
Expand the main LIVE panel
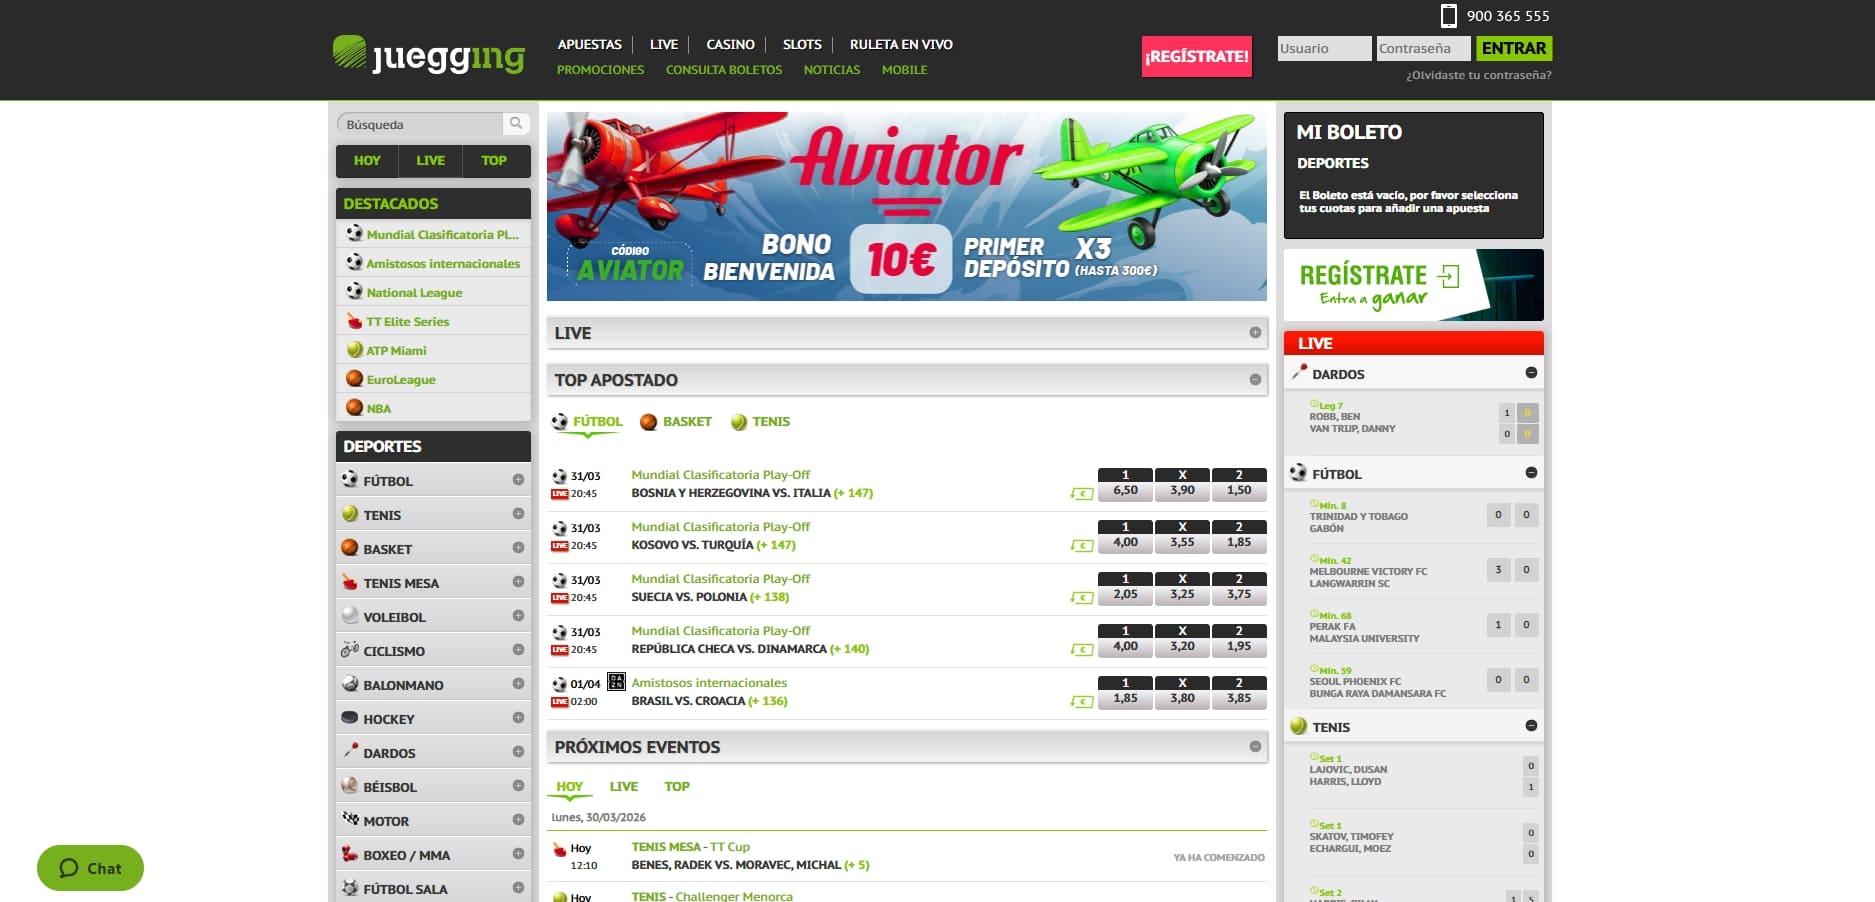1254,333
